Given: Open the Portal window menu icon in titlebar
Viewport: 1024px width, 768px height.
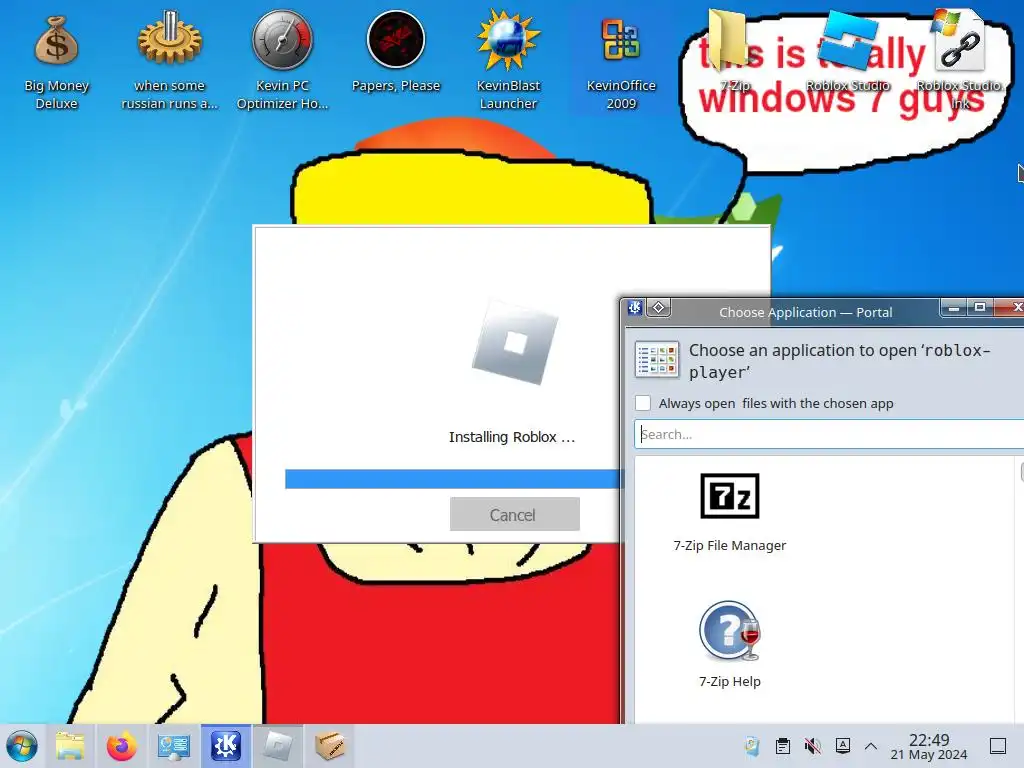Looking at the screenshot, I should pyautogui.click(x=635, y=308).
